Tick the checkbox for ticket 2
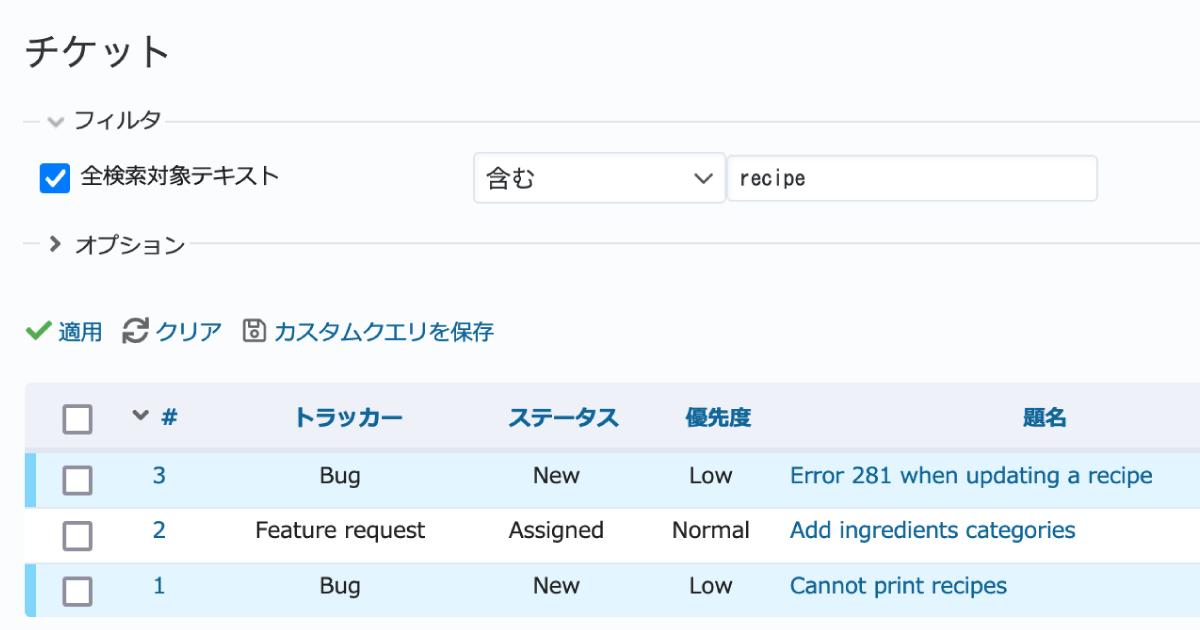Screen dimensions: 1200x630 77,536
